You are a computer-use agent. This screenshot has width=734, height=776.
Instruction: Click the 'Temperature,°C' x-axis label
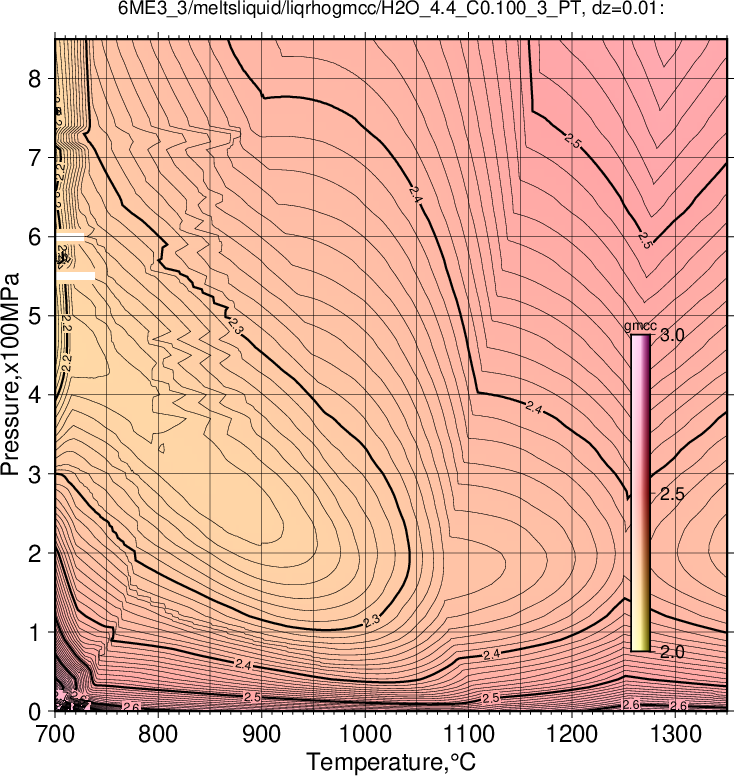click(x=391, y=762)
